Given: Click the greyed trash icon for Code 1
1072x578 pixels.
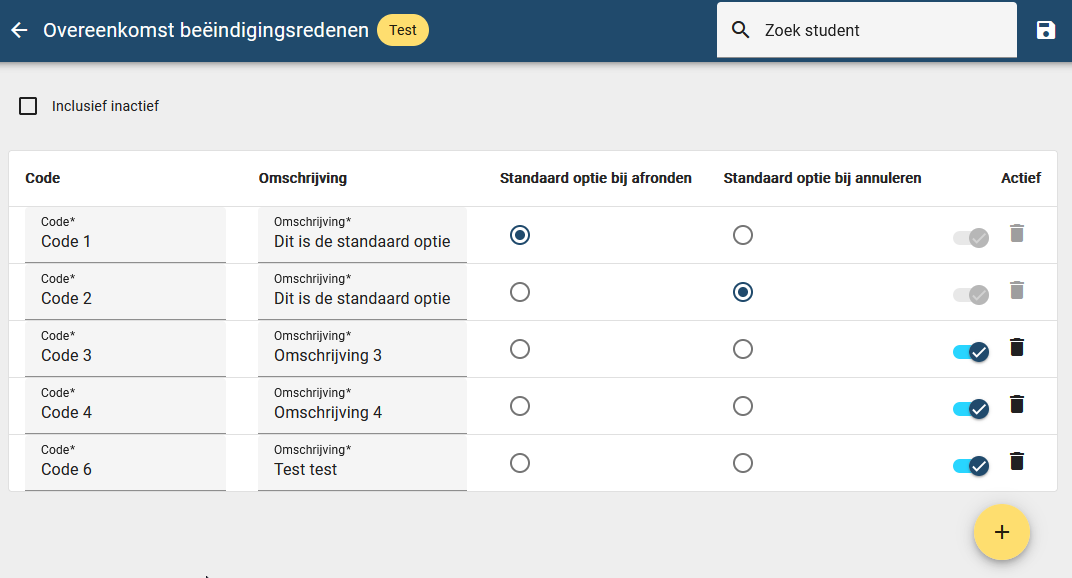Looking at the screenshot, I should [1017, 233].
